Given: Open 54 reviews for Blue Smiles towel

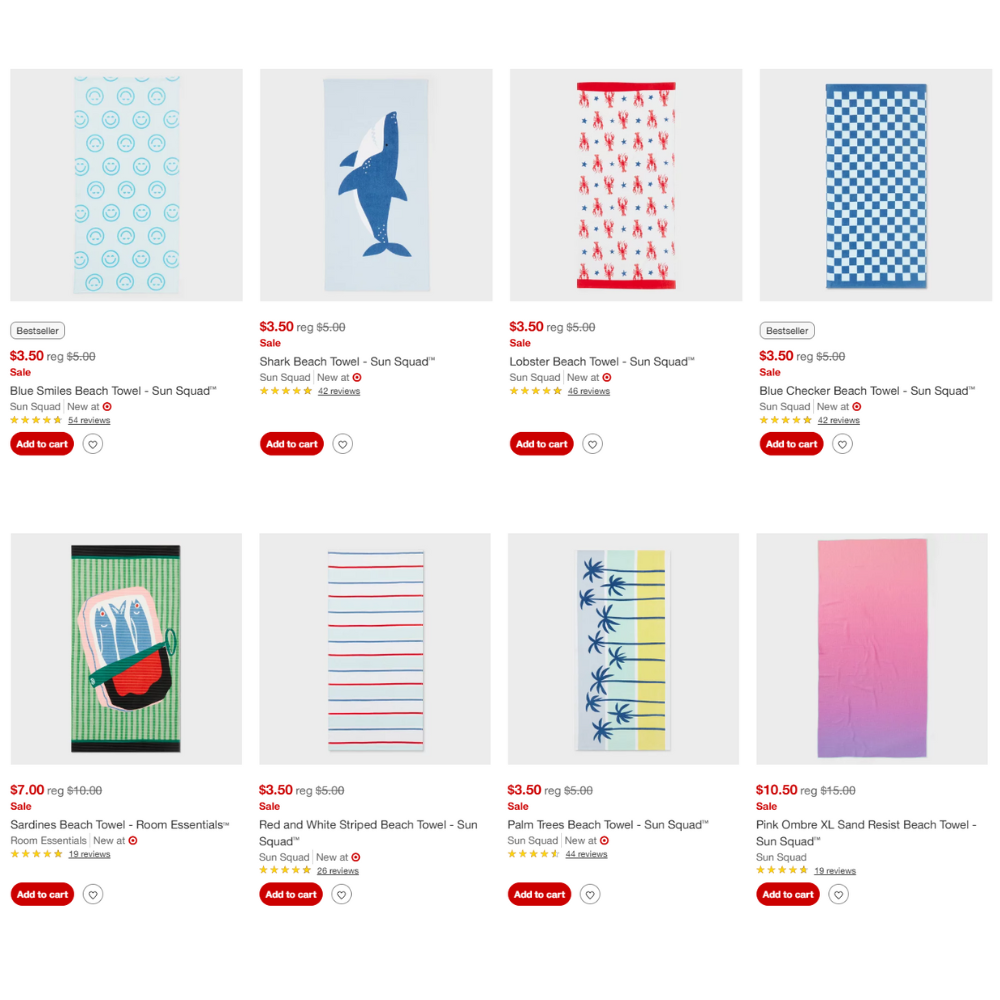Looking at the screenshot, I should tap(89, 420).
